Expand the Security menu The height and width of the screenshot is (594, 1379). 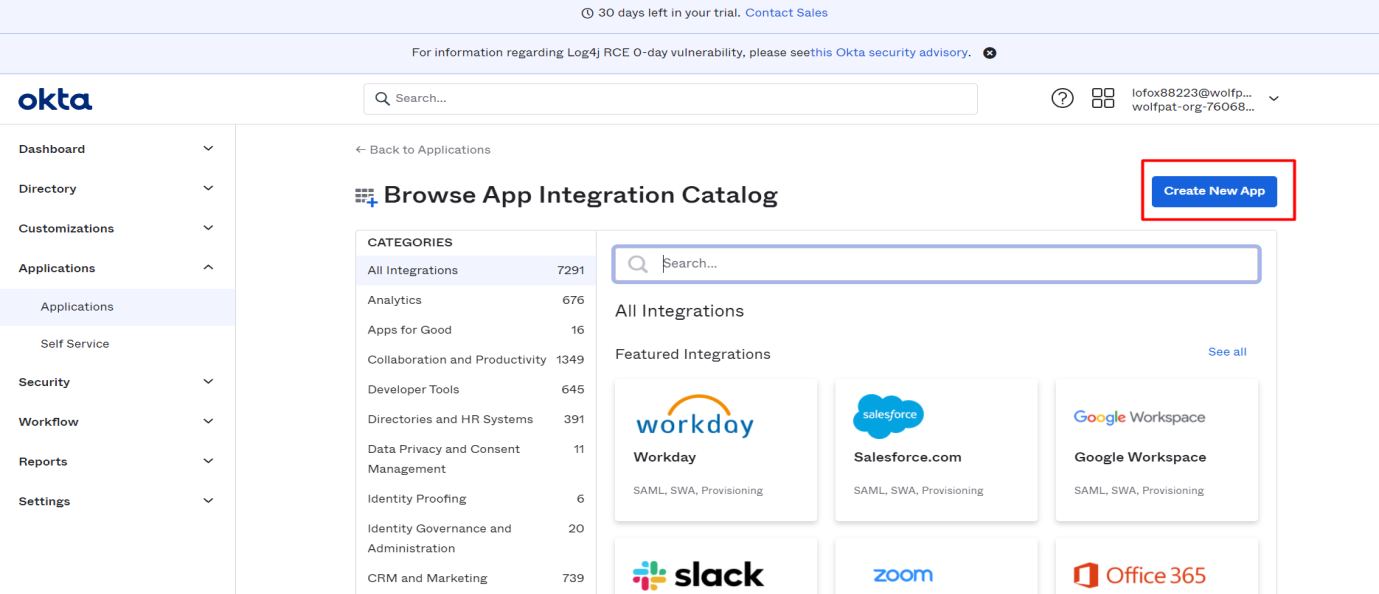point(117,382)
